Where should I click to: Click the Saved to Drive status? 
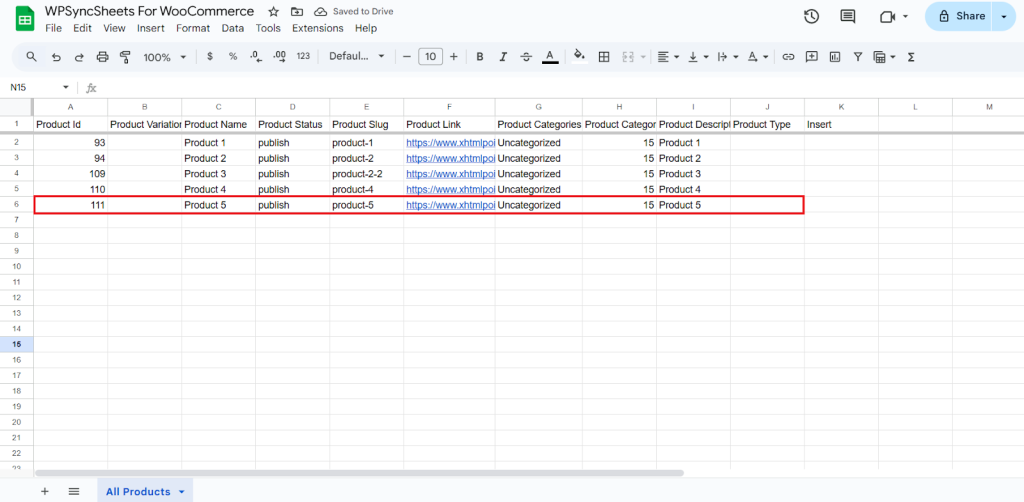coord(355,12)
